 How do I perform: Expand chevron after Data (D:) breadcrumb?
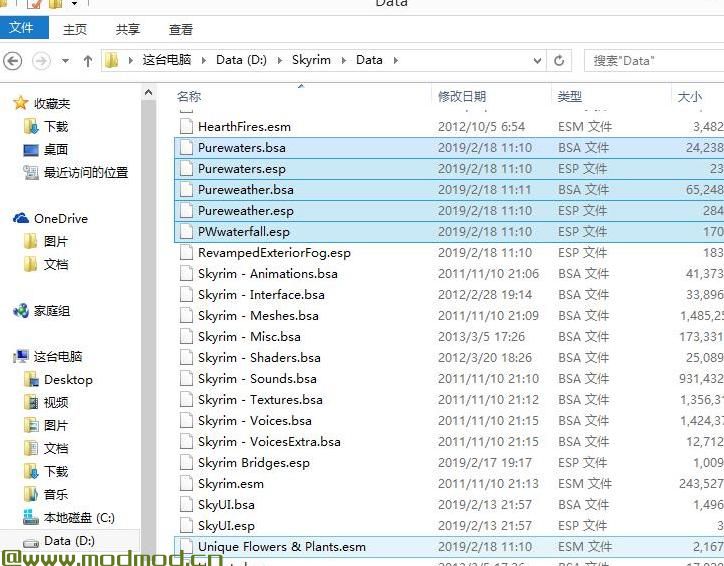[279, 60]
